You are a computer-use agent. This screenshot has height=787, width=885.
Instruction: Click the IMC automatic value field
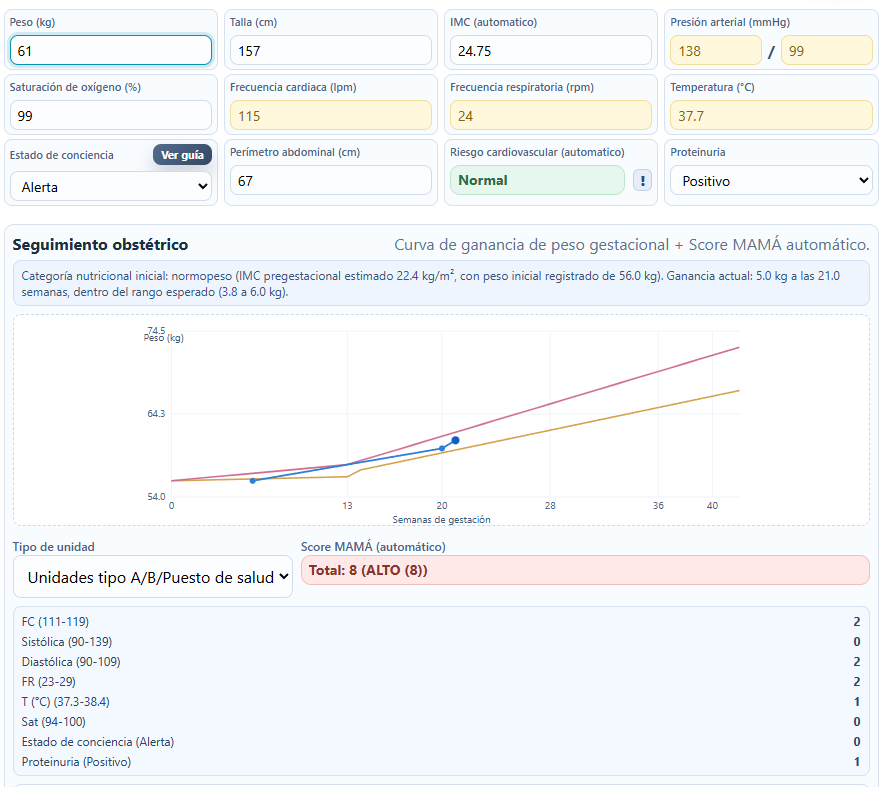coord(551,50)
